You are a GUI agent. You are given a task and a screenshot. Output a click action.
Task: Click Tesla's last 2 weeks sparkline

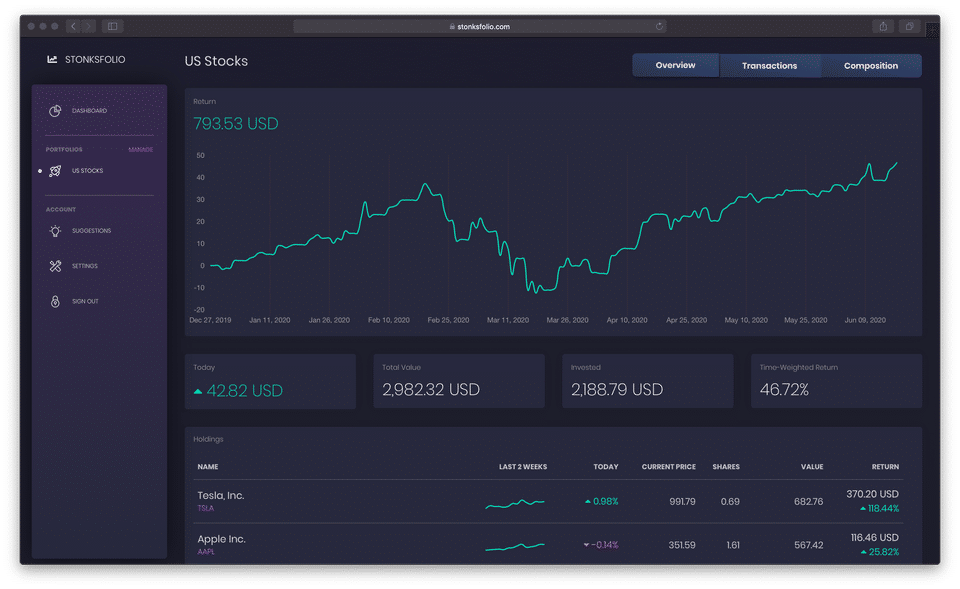click(x=515, y=502)
